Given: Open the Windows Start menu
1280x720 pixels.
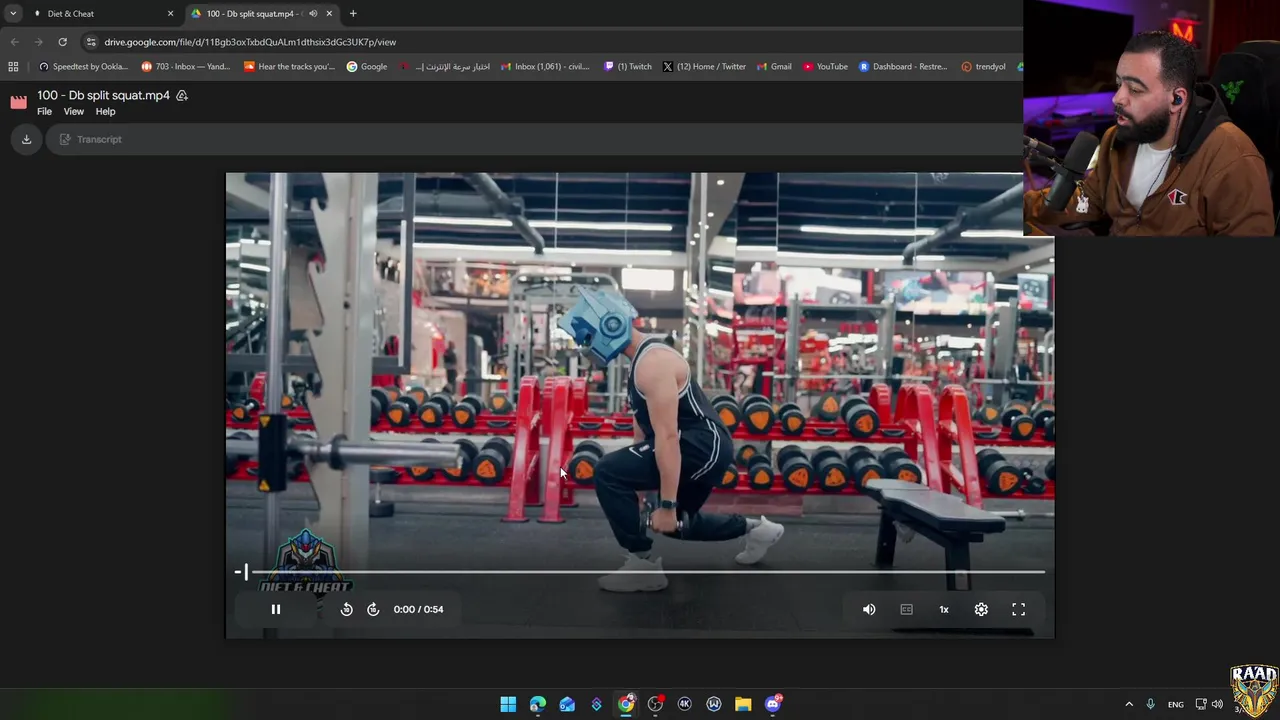Looking at the screenshot, I should 508,704.
